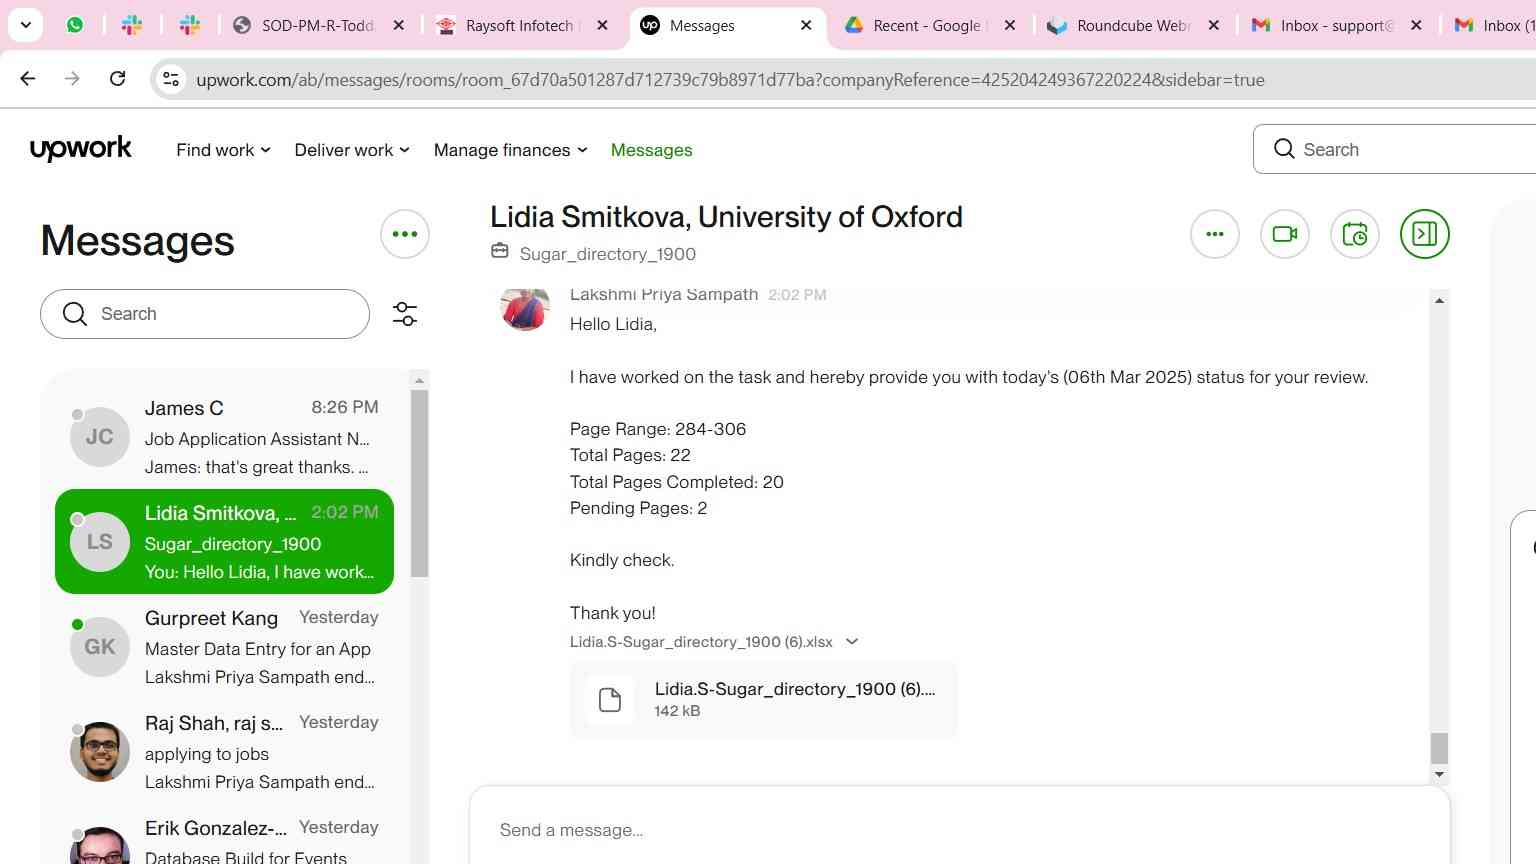This screenshot has width=1536, height=864.
Task: Click chat scrollbar thumb
Action: pyautogui.click(x=1439, y=748)
